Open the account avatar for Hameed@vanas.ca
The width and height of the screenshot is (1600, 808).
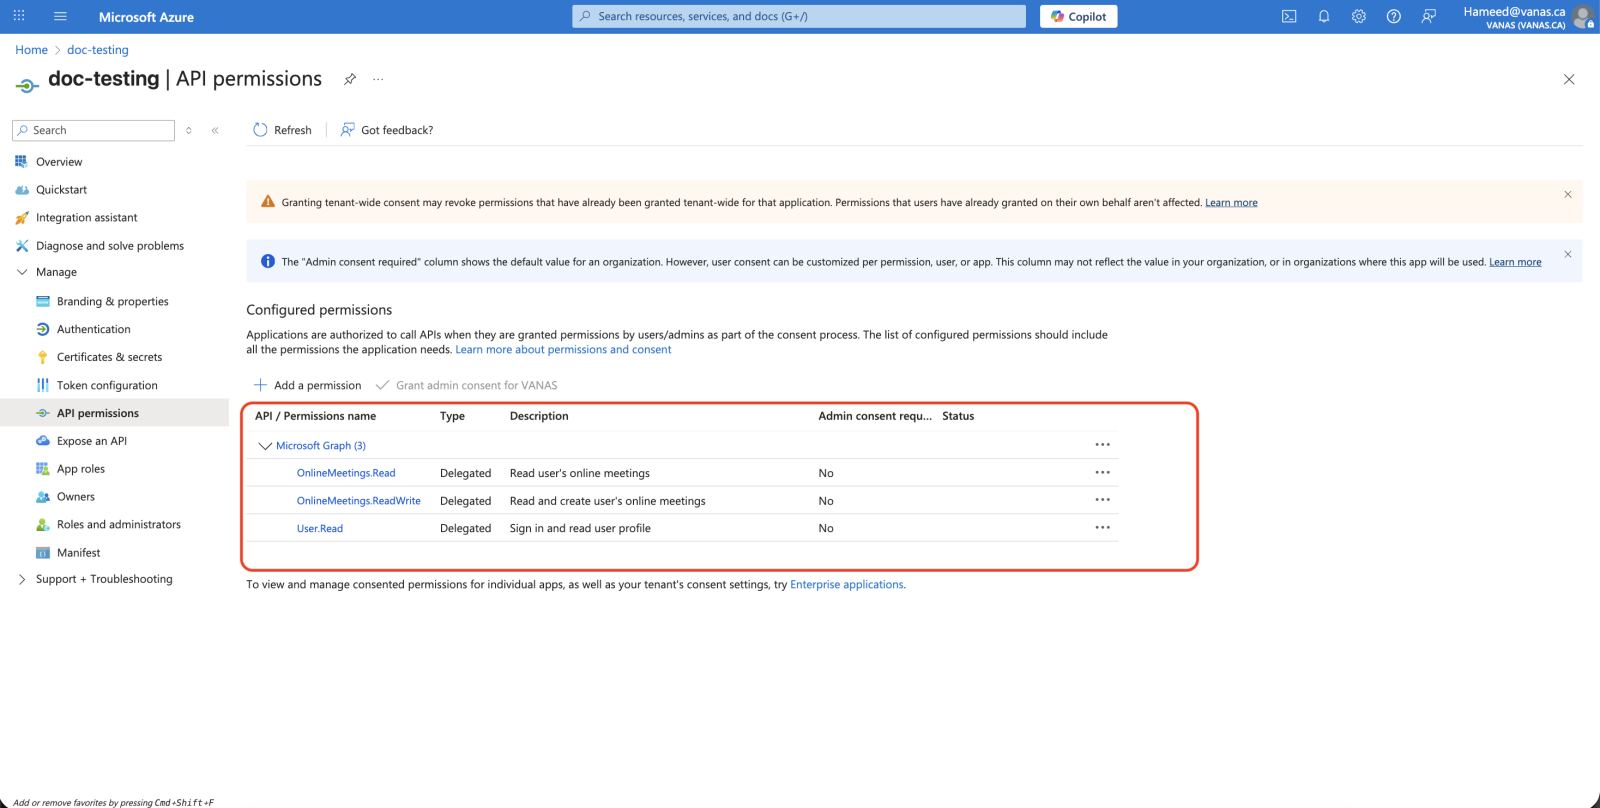pyautogui.click(x=1582, y=16)
